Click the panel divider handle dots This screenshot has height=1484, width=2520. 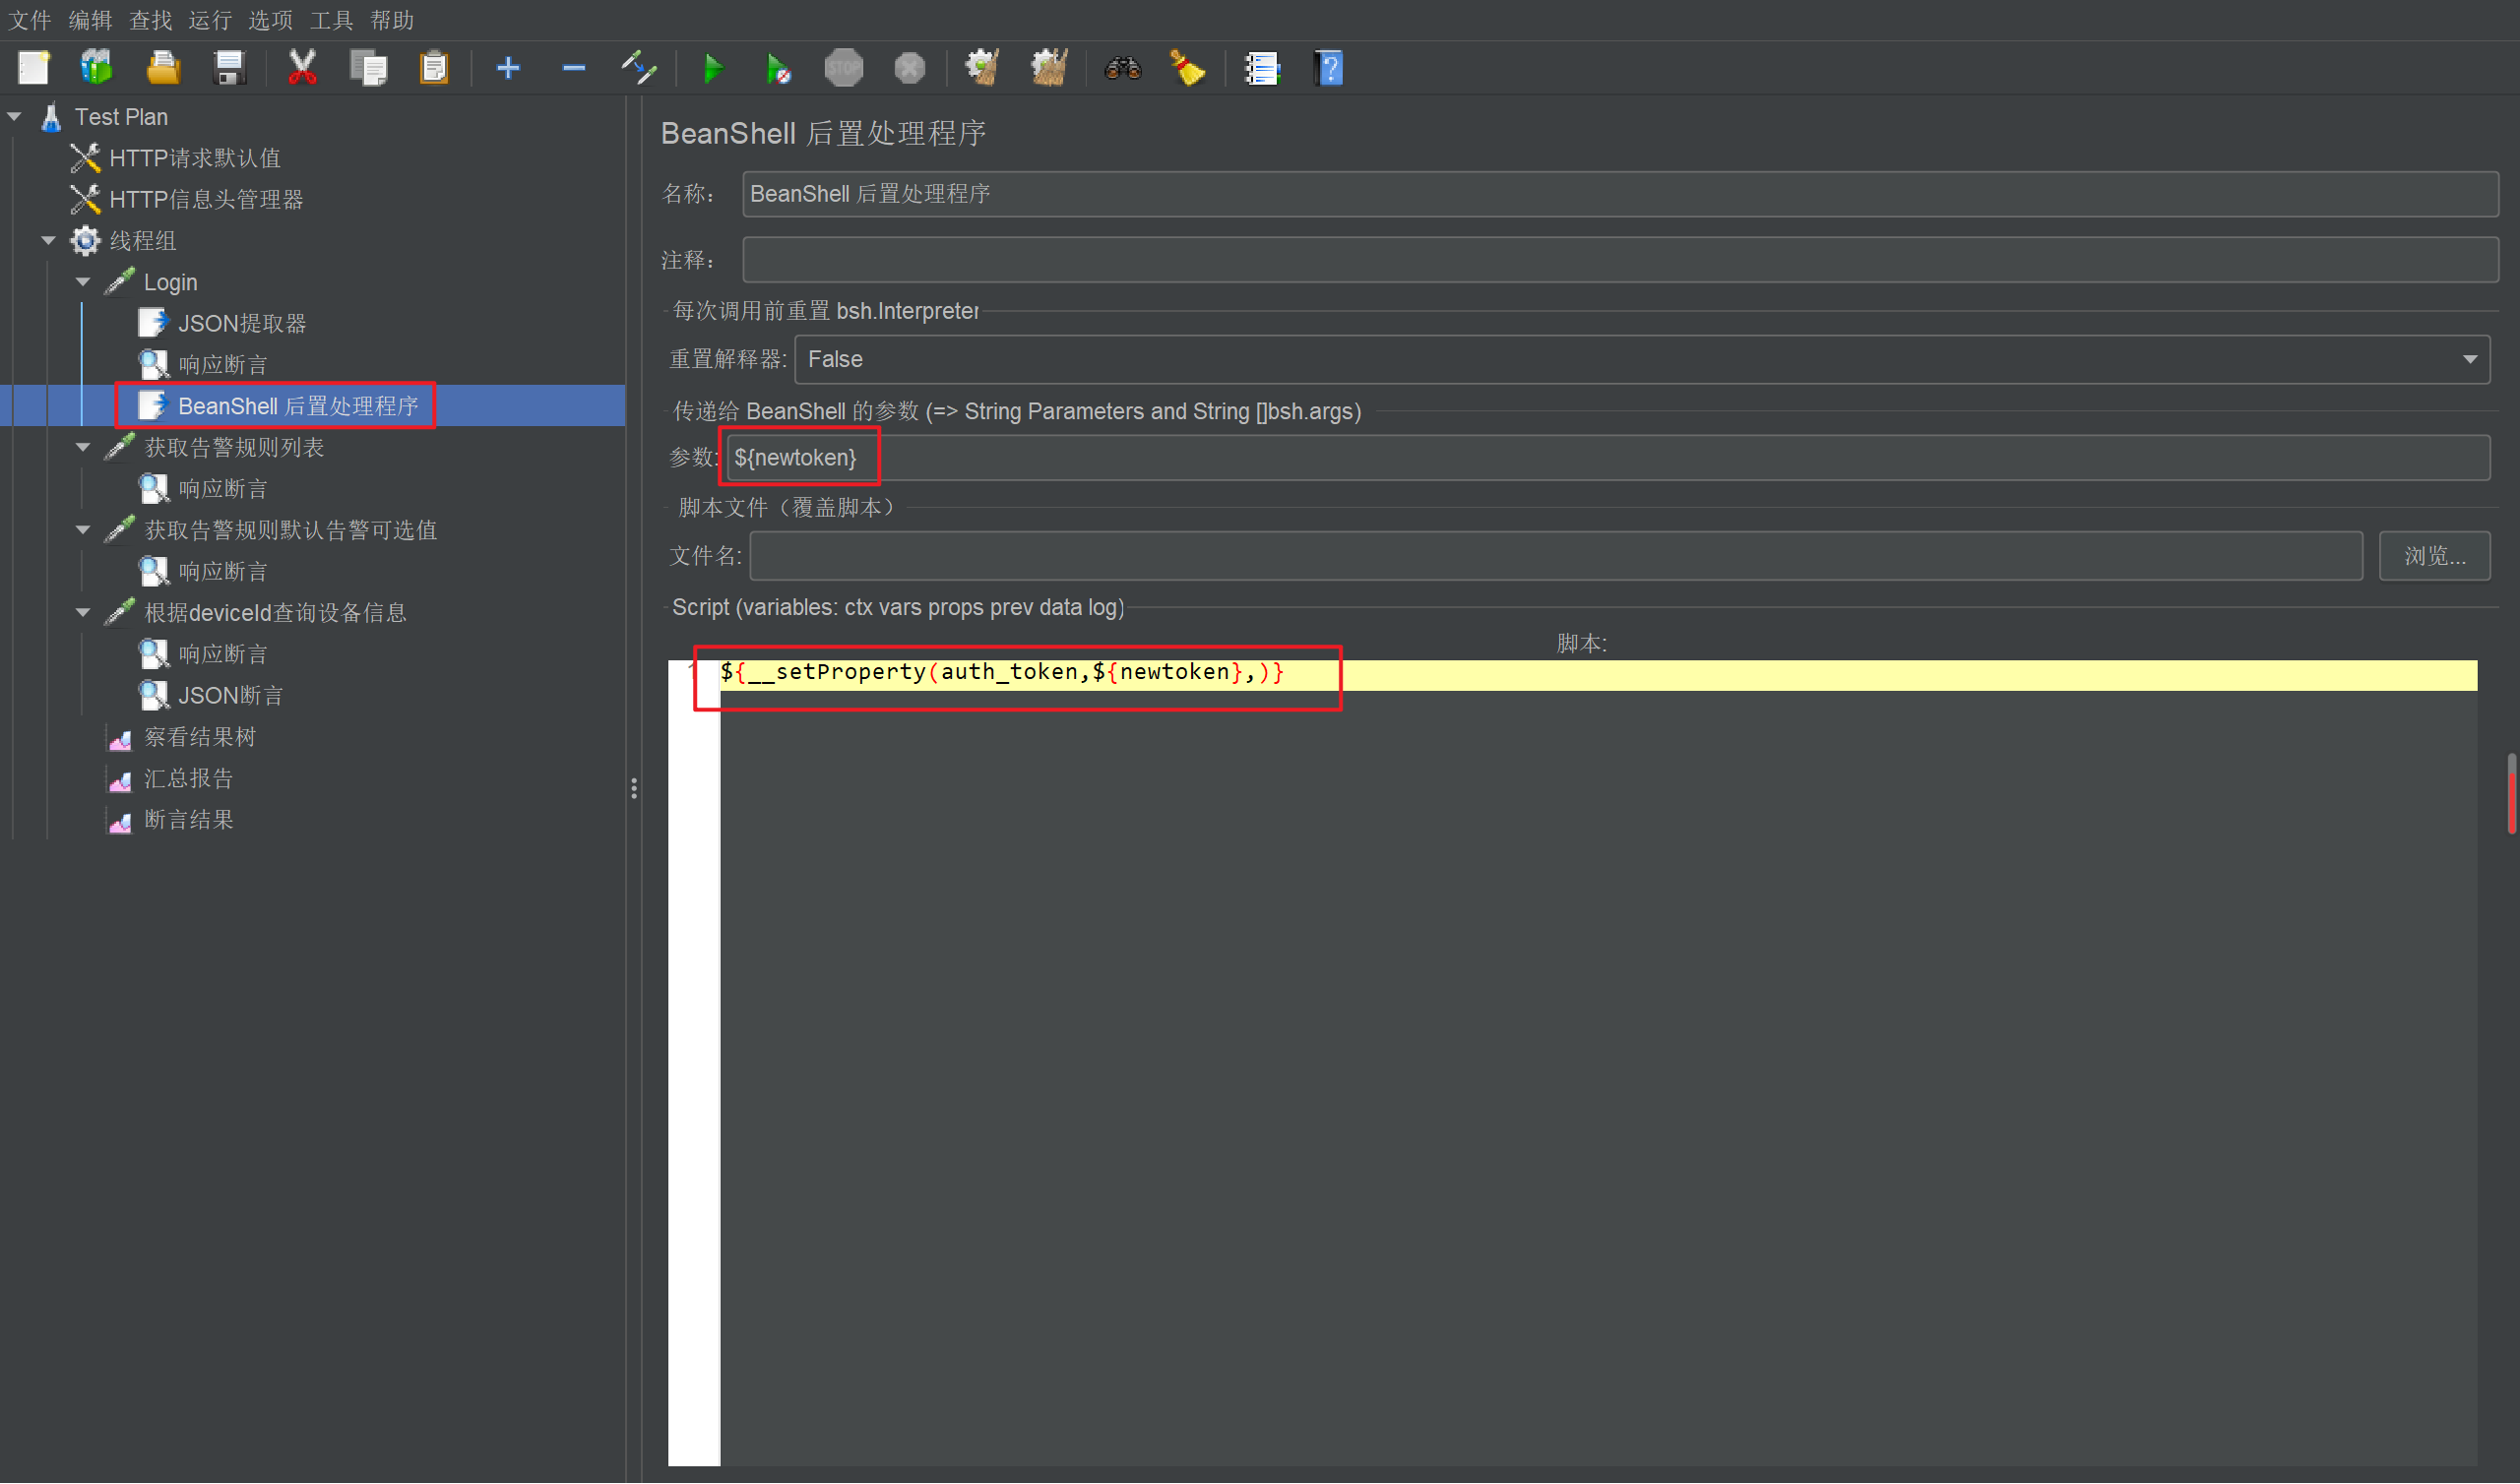click(x=634, y=789)
